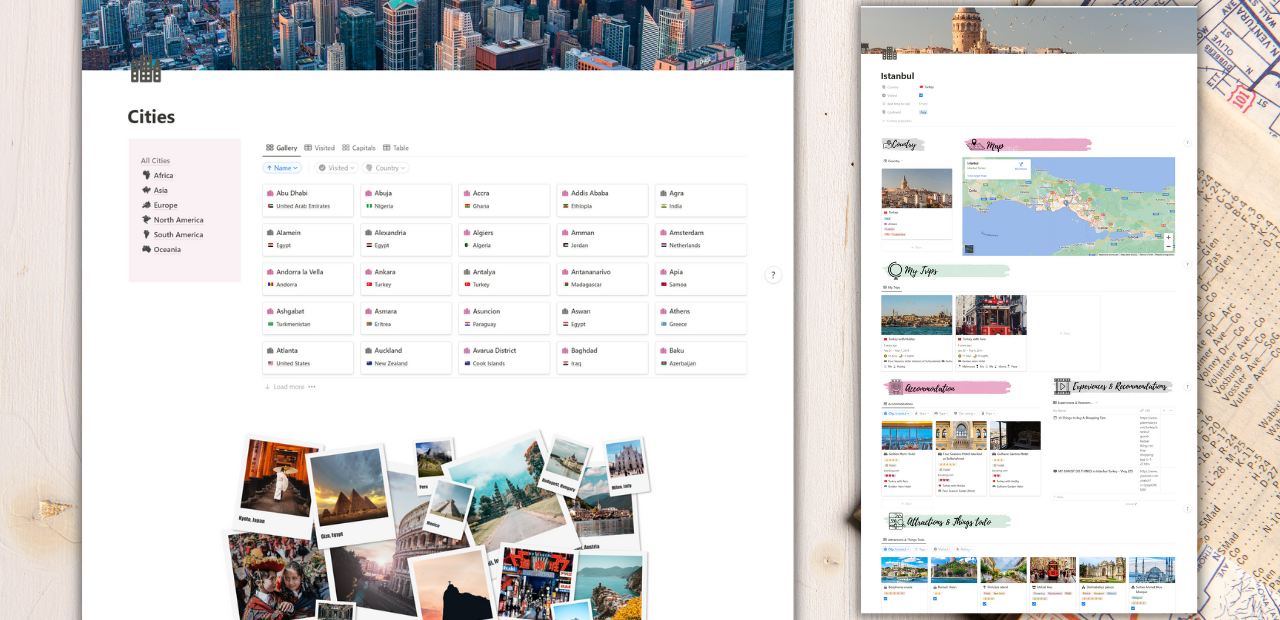
Task: Open Rating filter in Attractions section
Action: pos(963,549)
